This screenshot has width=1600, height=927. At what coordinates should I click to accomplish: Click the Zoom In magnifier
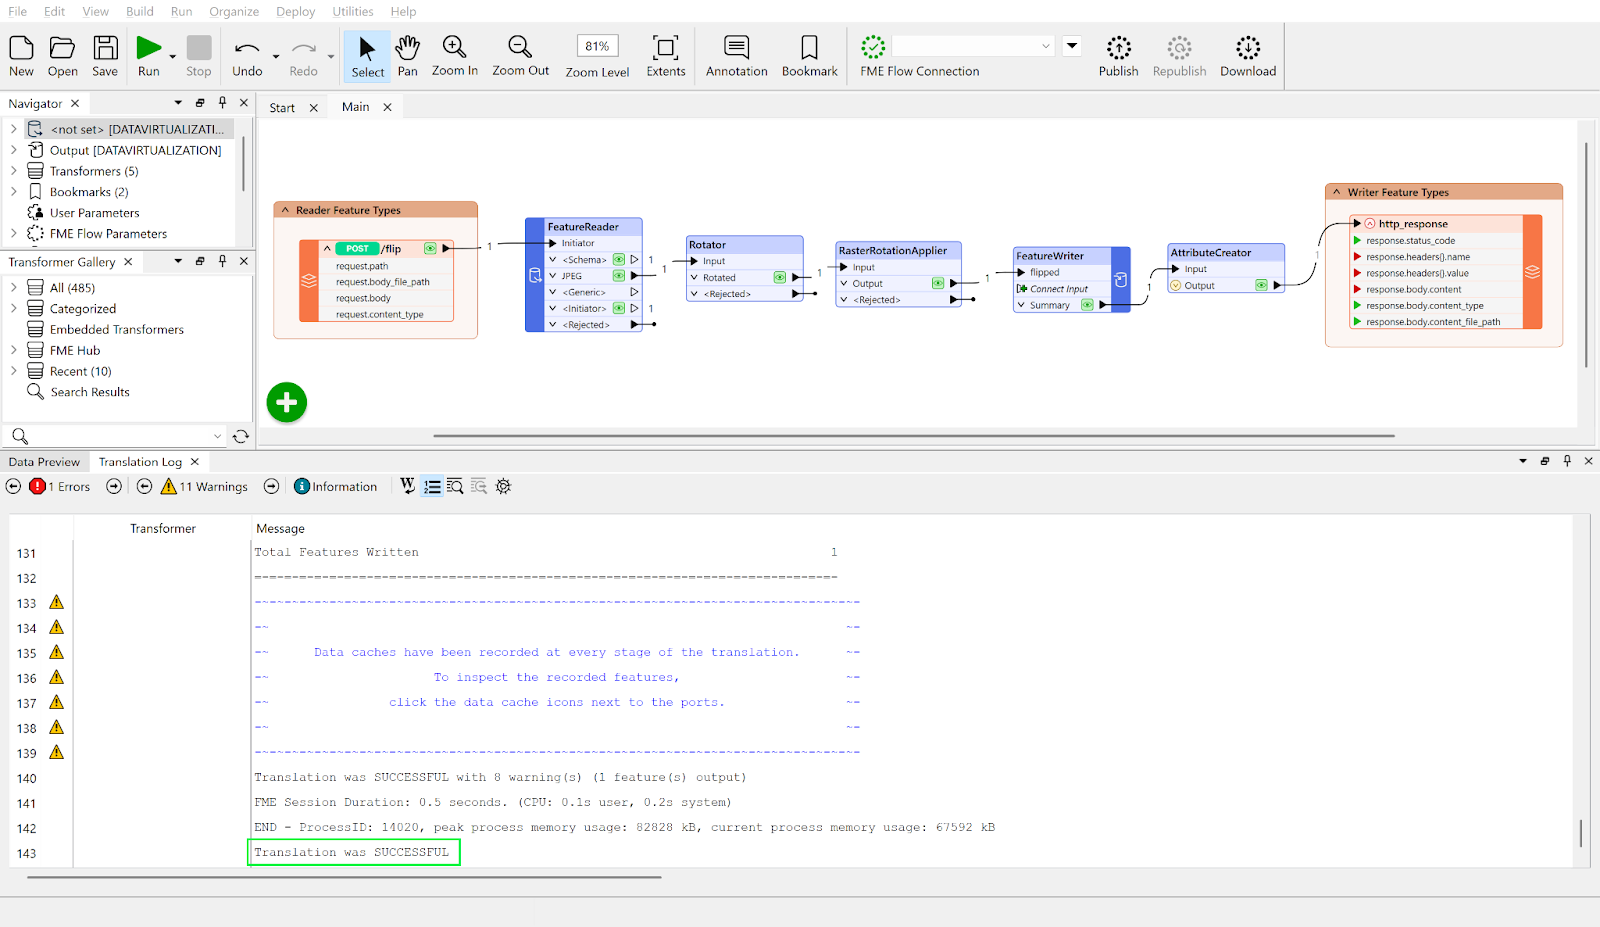tap(454, 47)
